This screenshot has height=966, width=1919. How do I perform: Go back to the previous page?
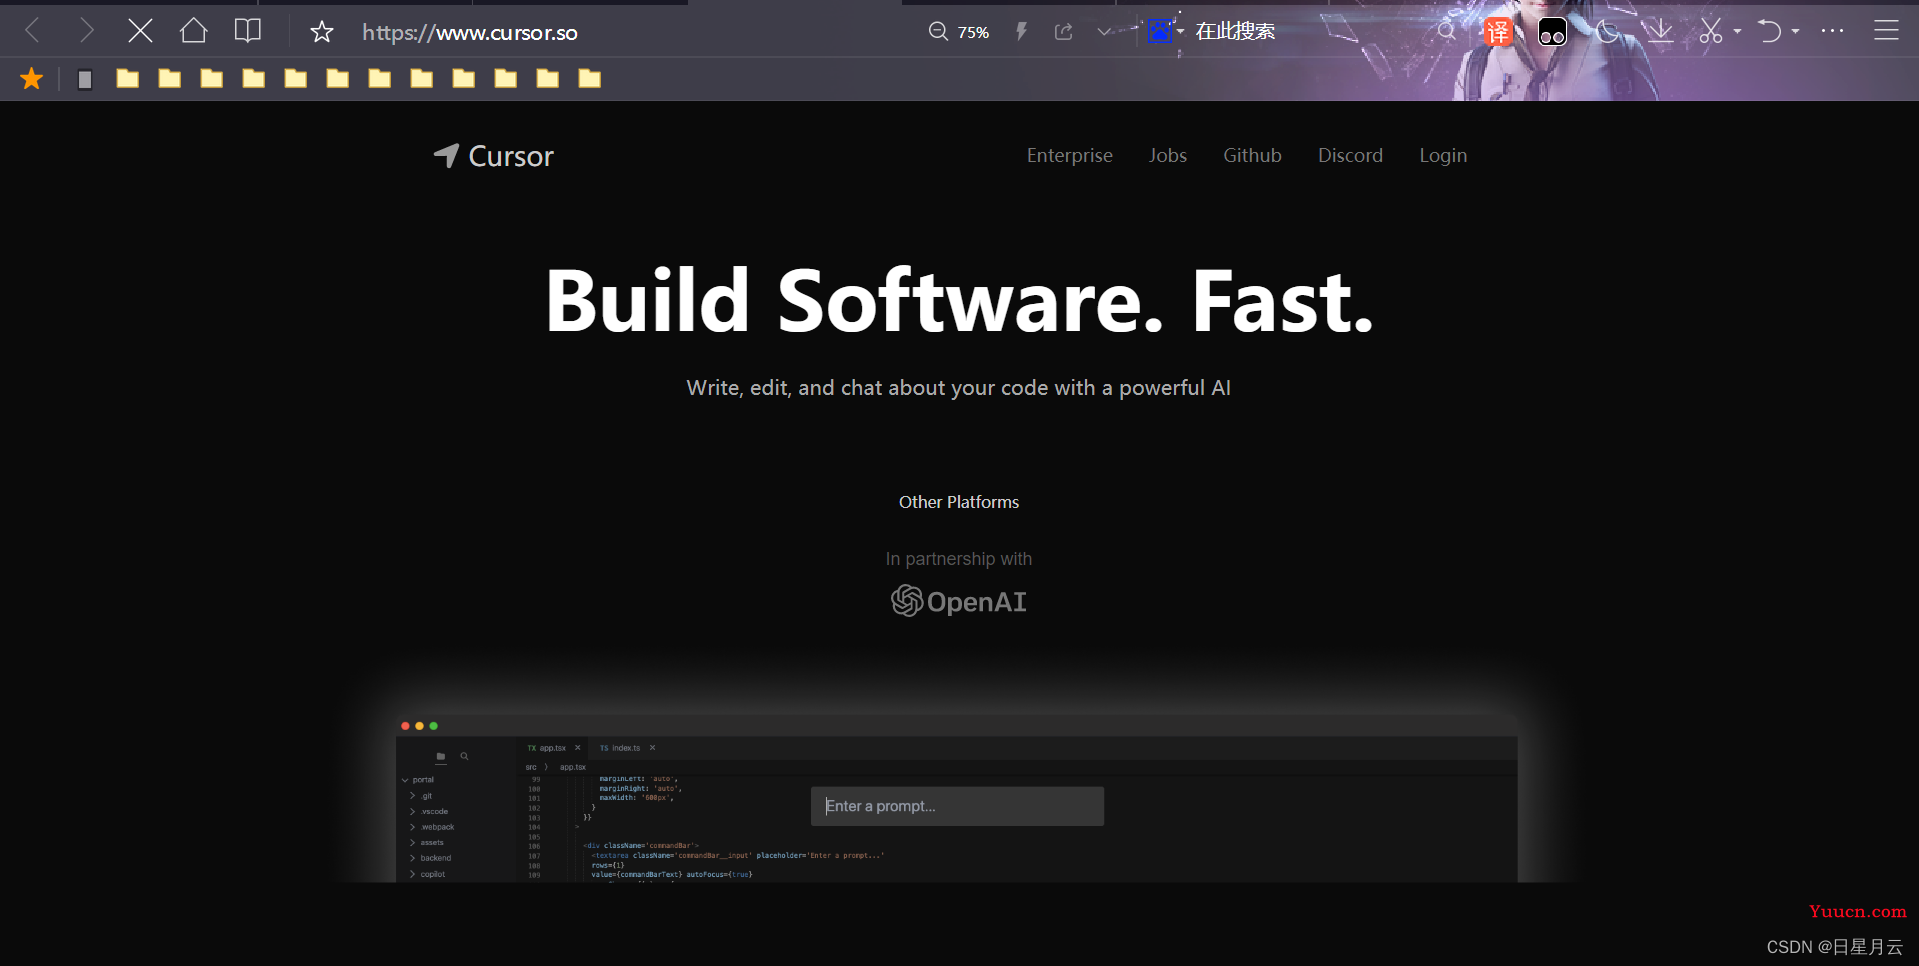(32, 31)
